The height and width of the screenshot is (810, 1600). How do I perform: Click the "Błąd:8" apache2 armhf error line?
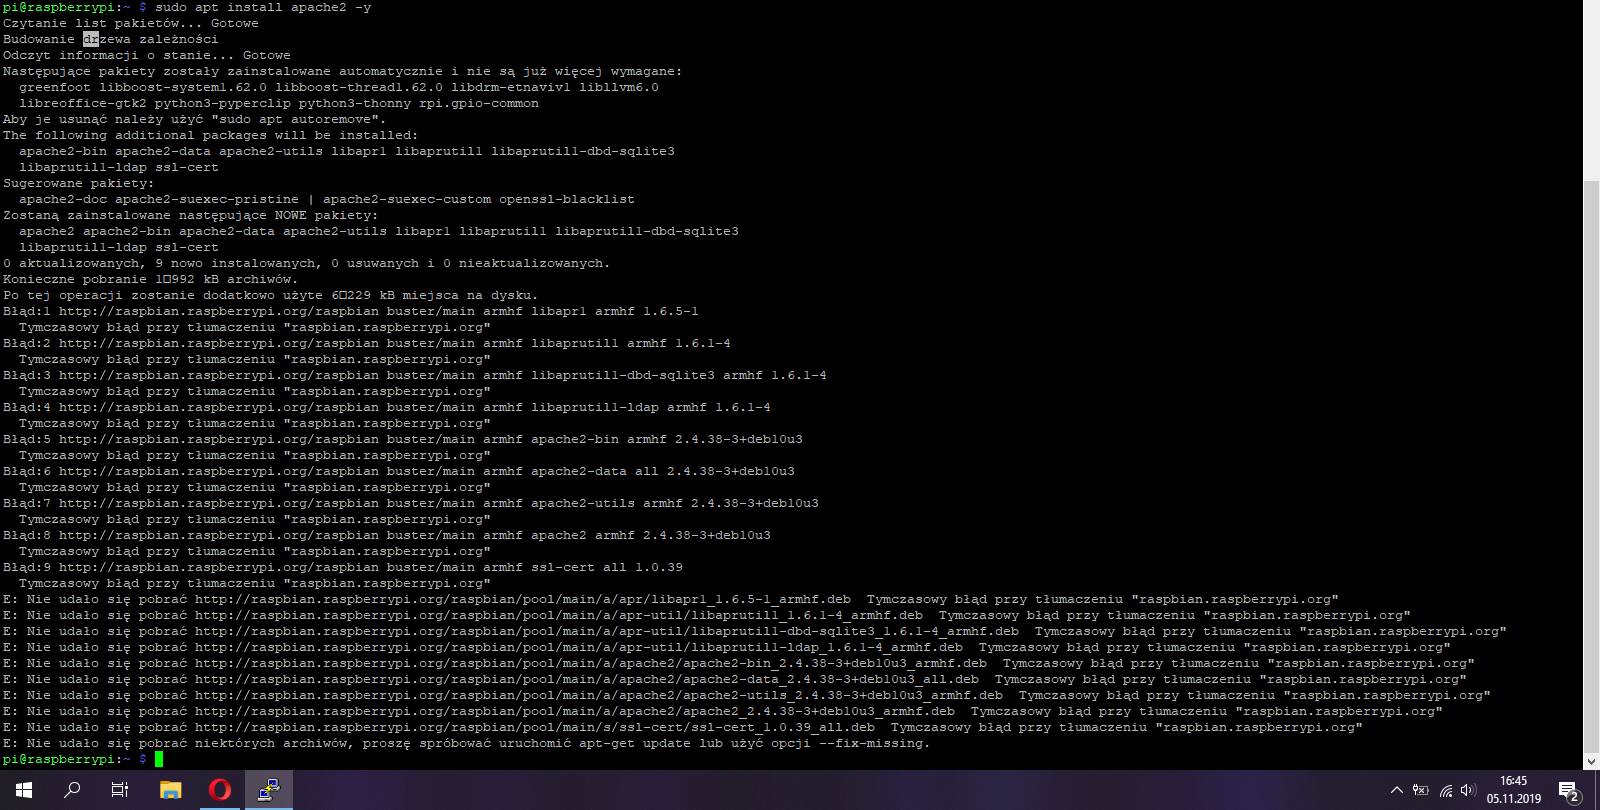click(387, 535)
